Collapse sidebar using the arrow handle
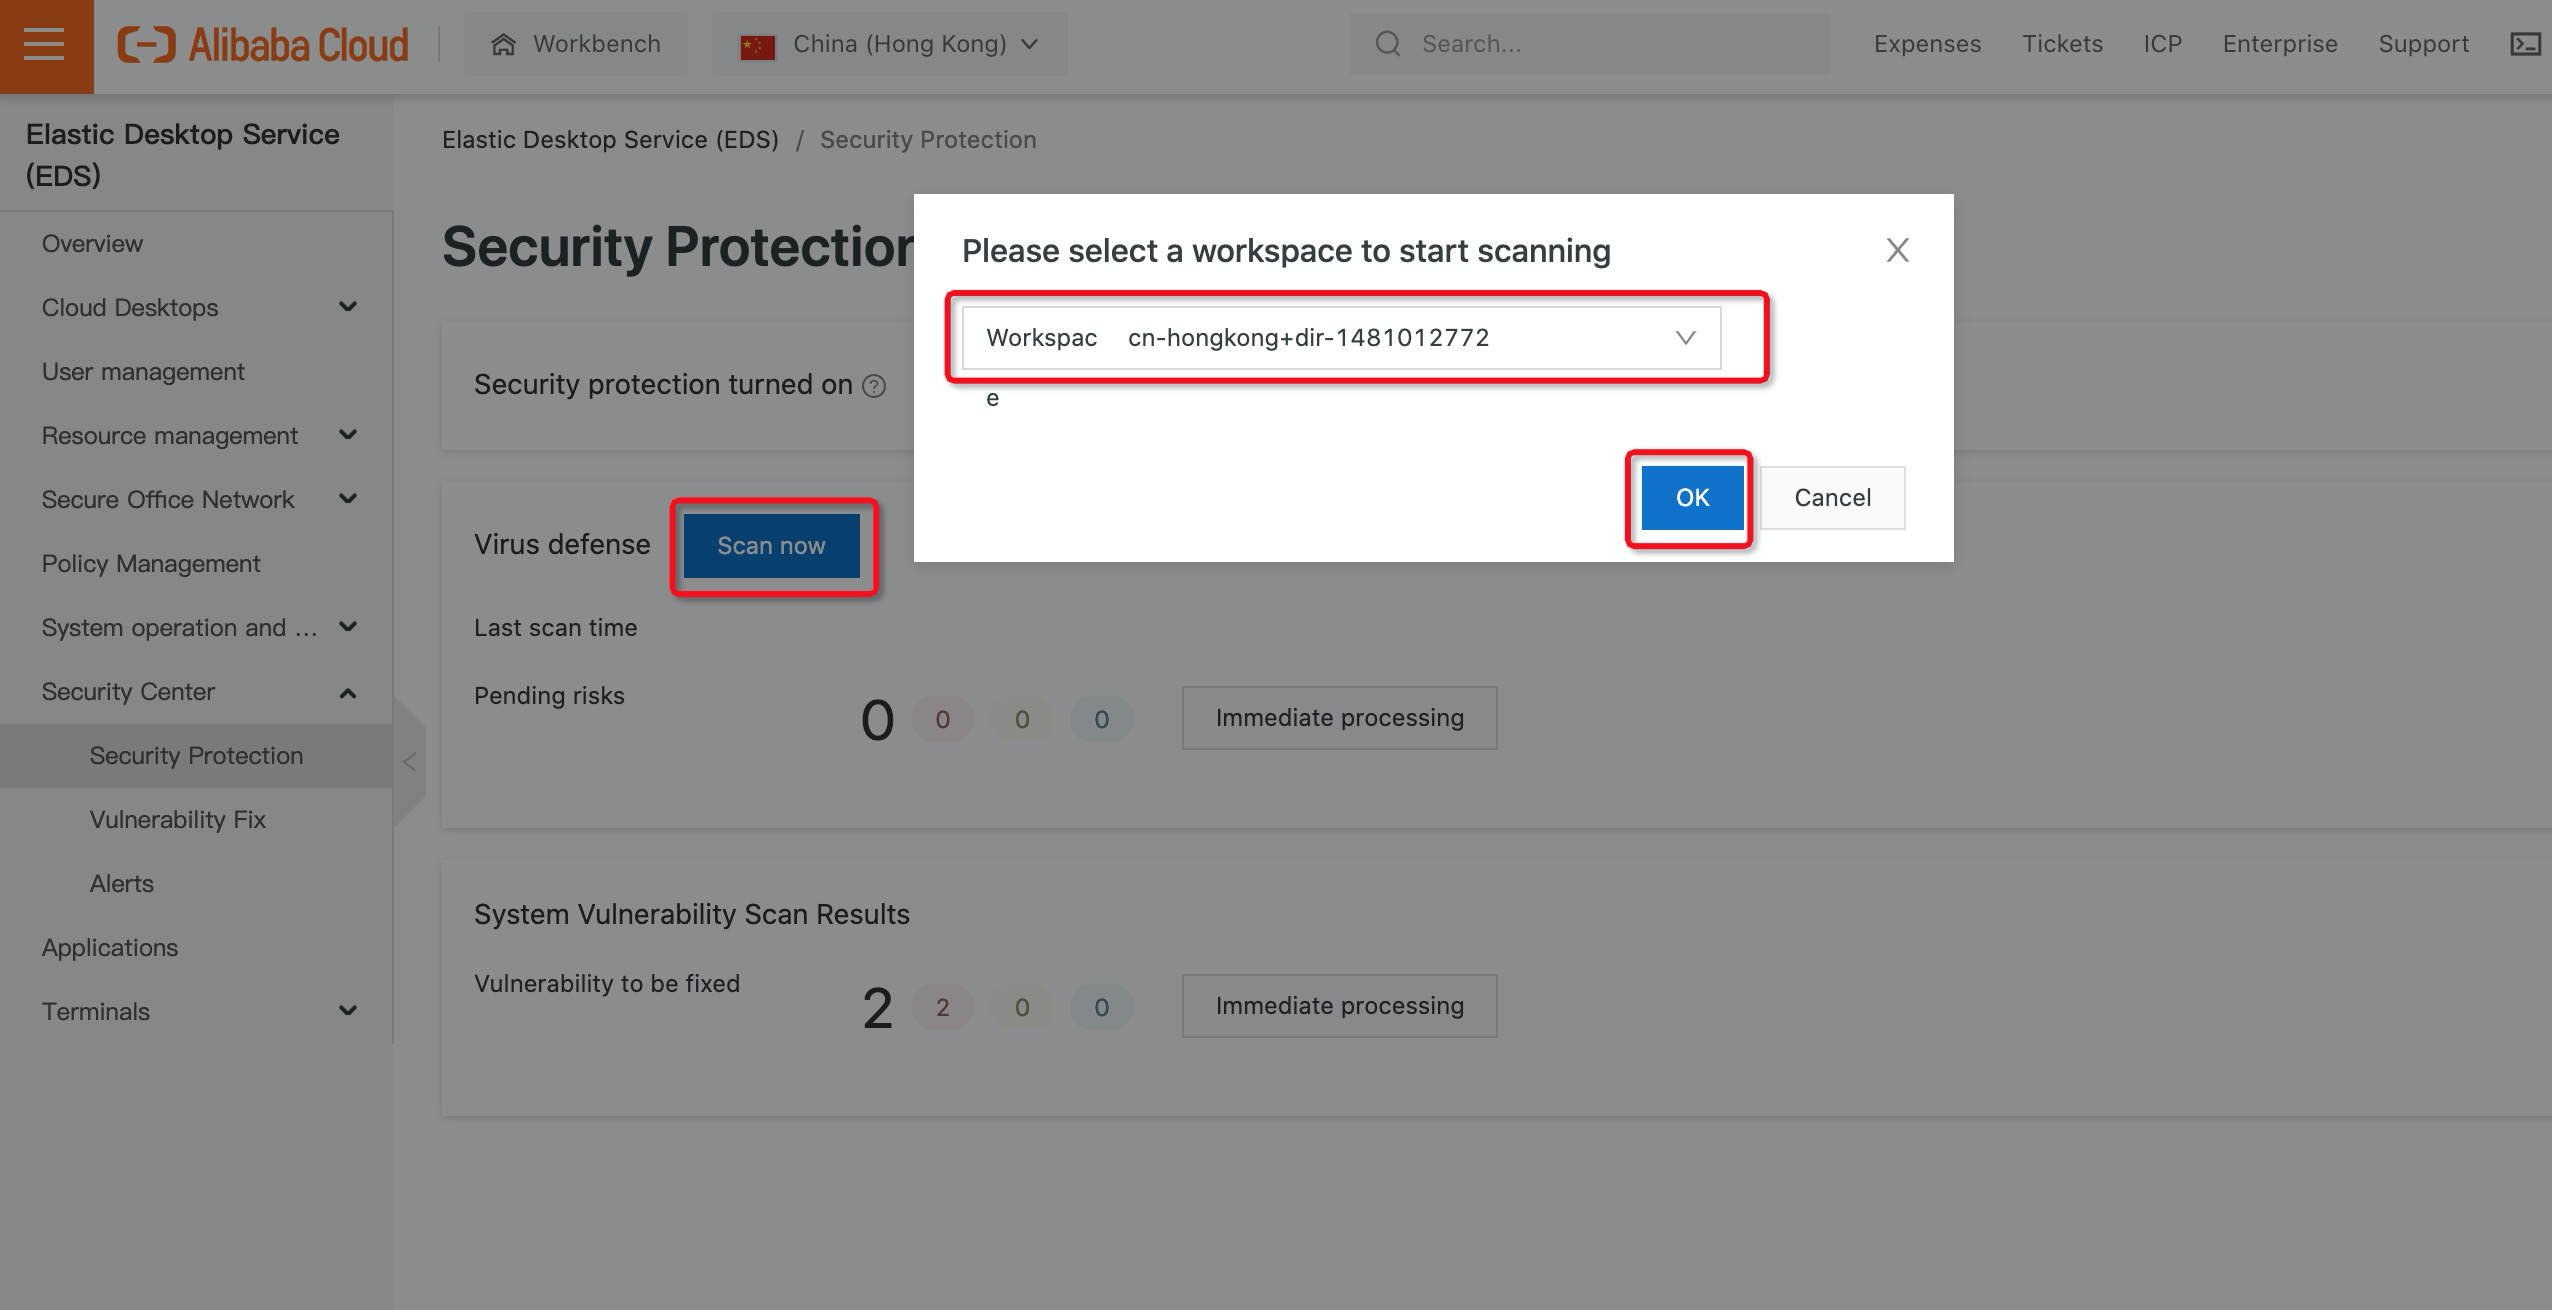Image resolution: width=2552 pixels, height=1310 pixels. 410,762
